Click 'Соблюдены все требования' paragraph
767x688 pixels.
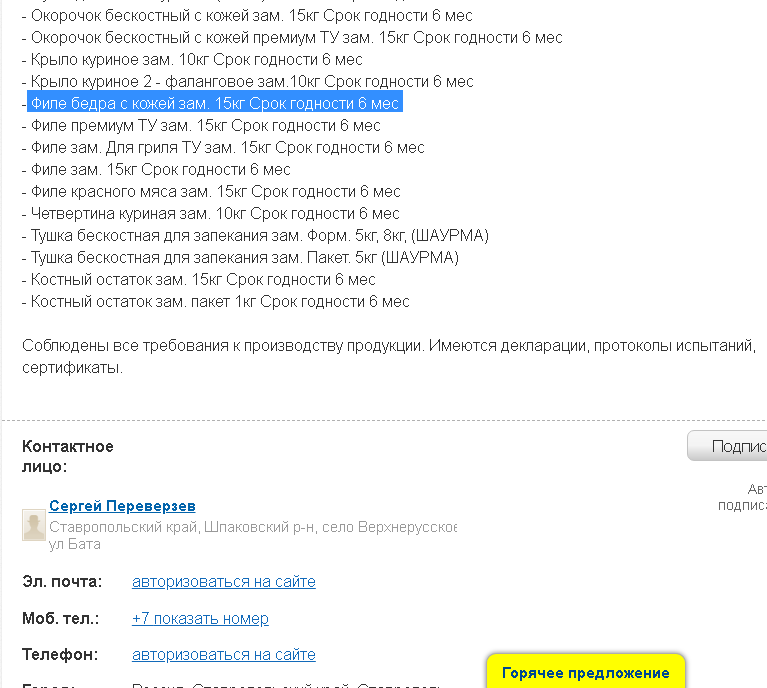click(389, 357)
